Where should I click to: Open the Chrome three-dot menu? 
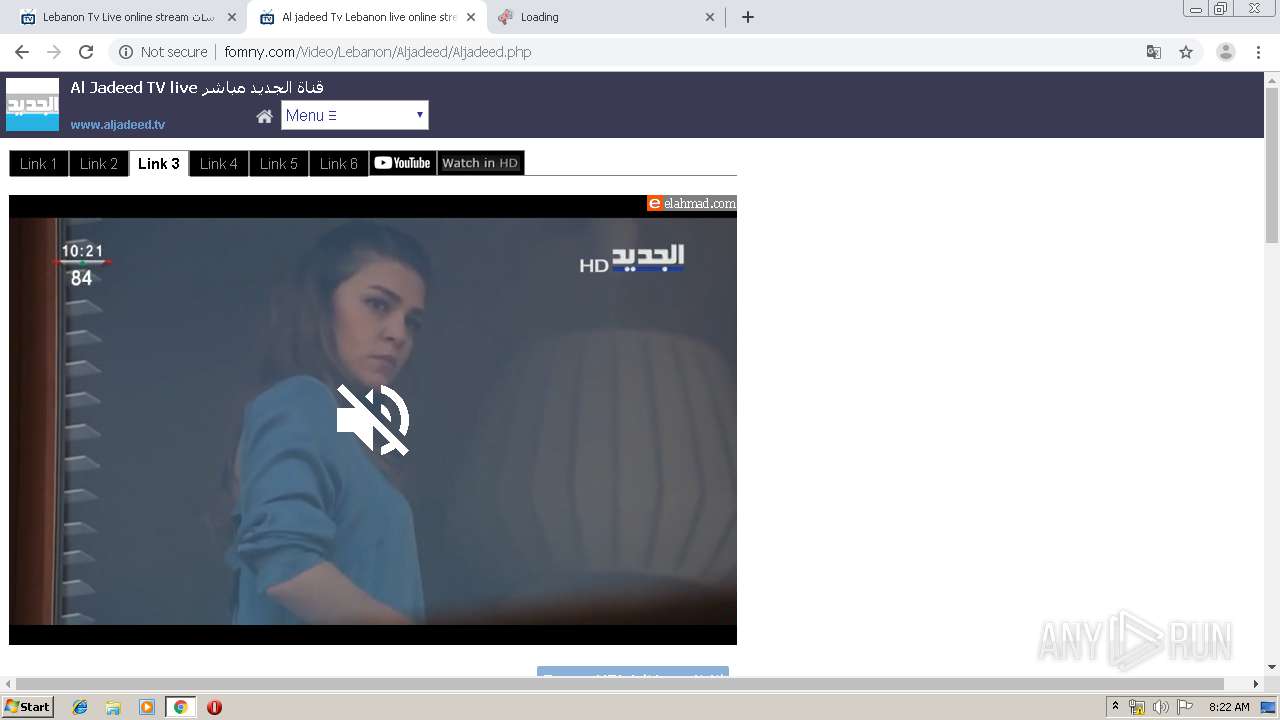pyautogui.click(x=1258, y=52)
